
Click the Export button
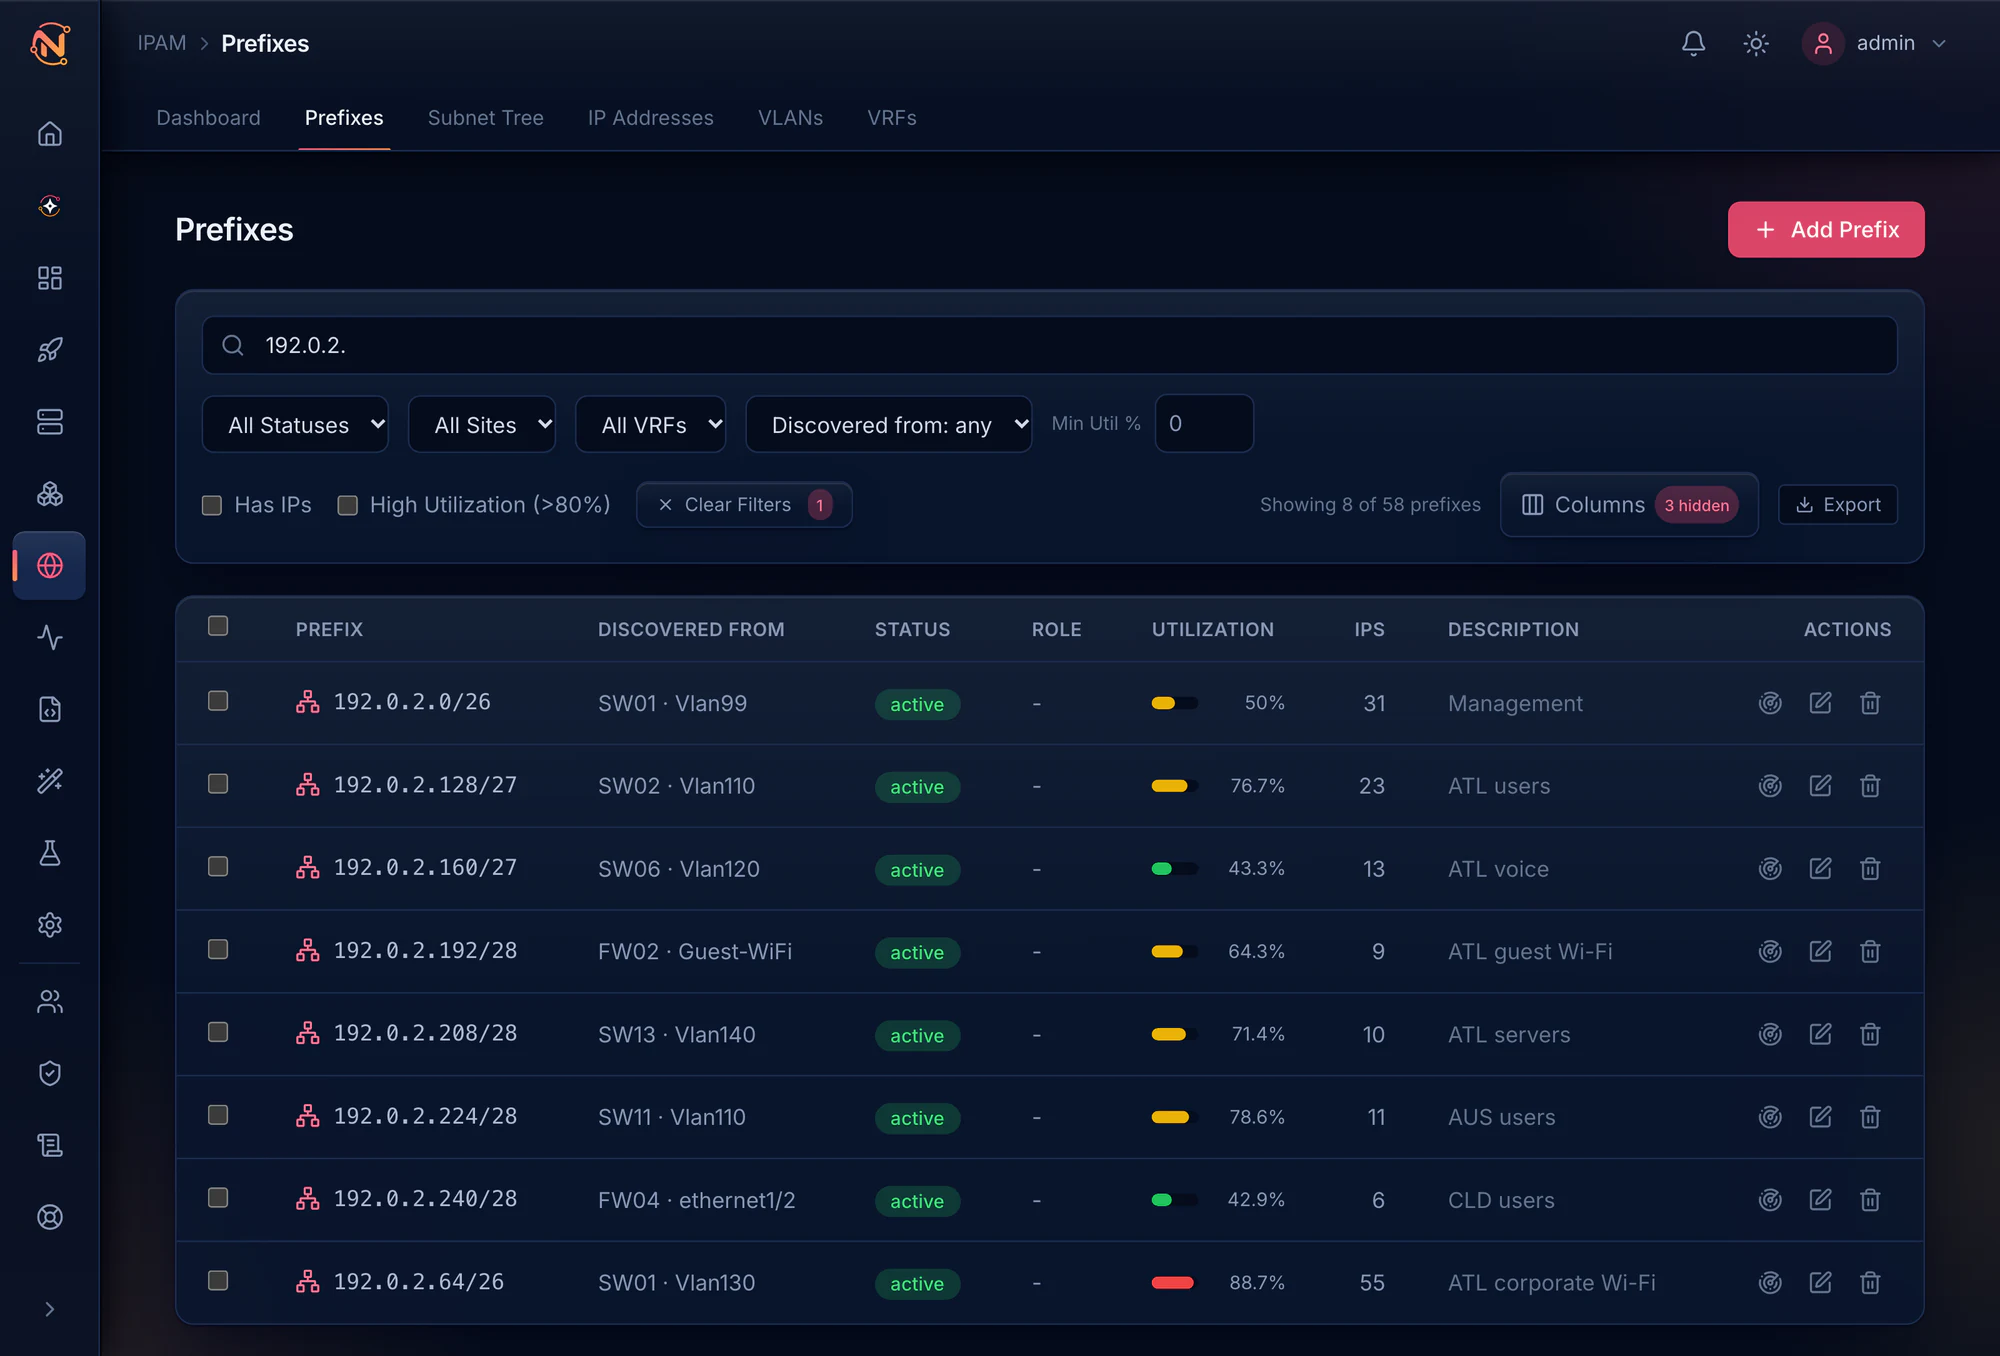coord(1838,505)
